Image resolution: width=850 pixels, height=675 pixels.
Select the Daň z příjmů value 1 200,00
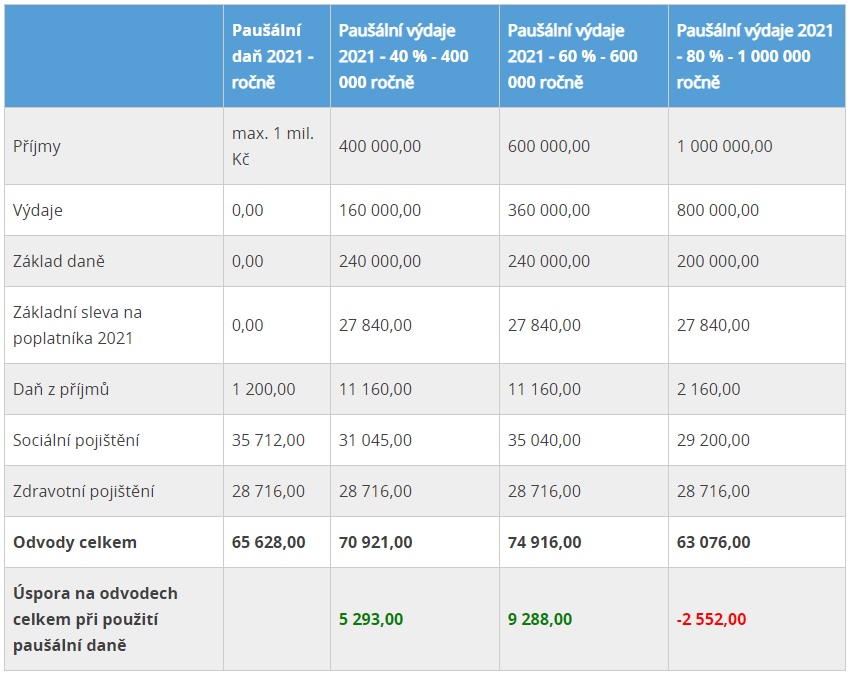pyautogui.click(x=263, y=389)
